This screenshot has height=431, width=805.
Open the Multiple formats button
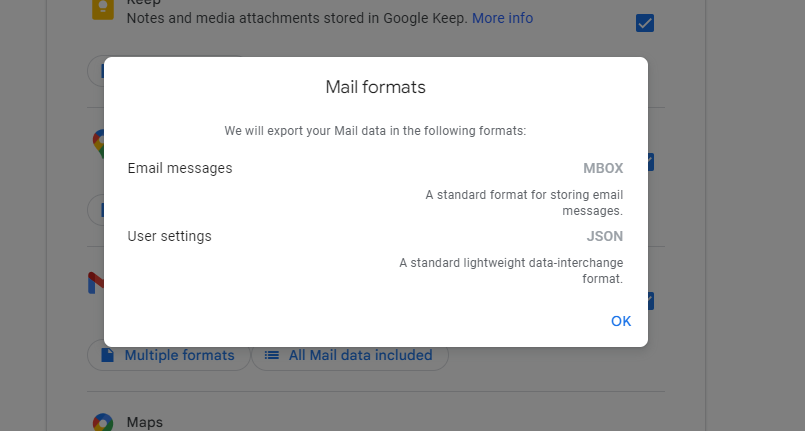click(x=169, y=355)
